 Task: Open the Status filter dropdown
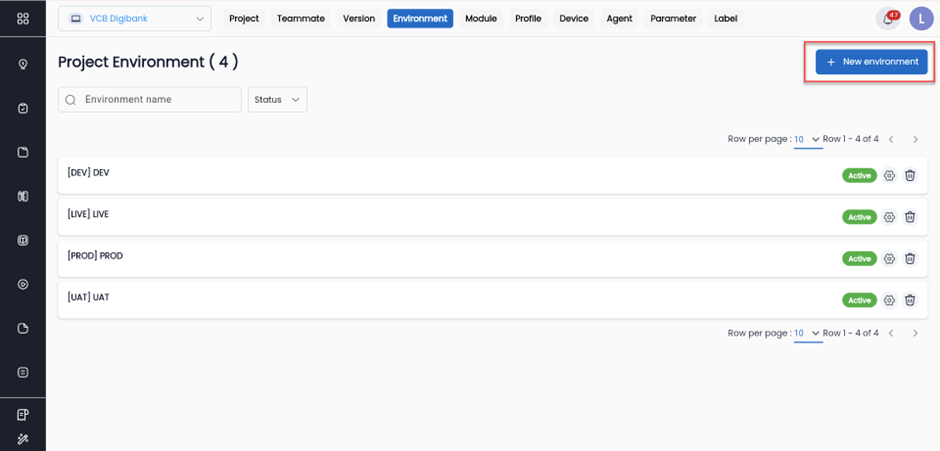point(277,100)
